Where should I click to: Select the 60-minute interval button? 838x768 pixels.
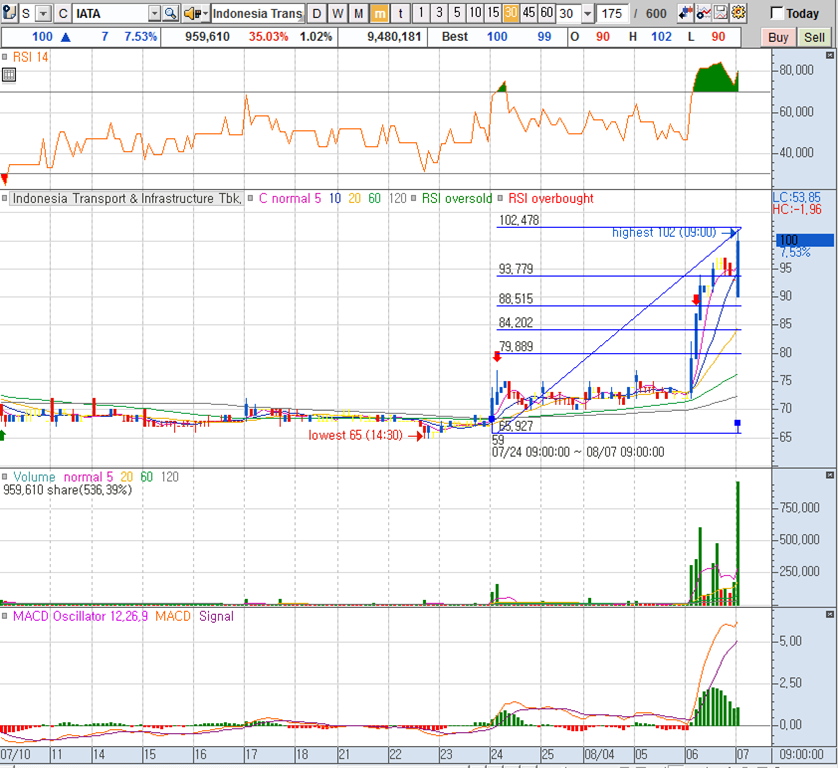click(547, 13)
